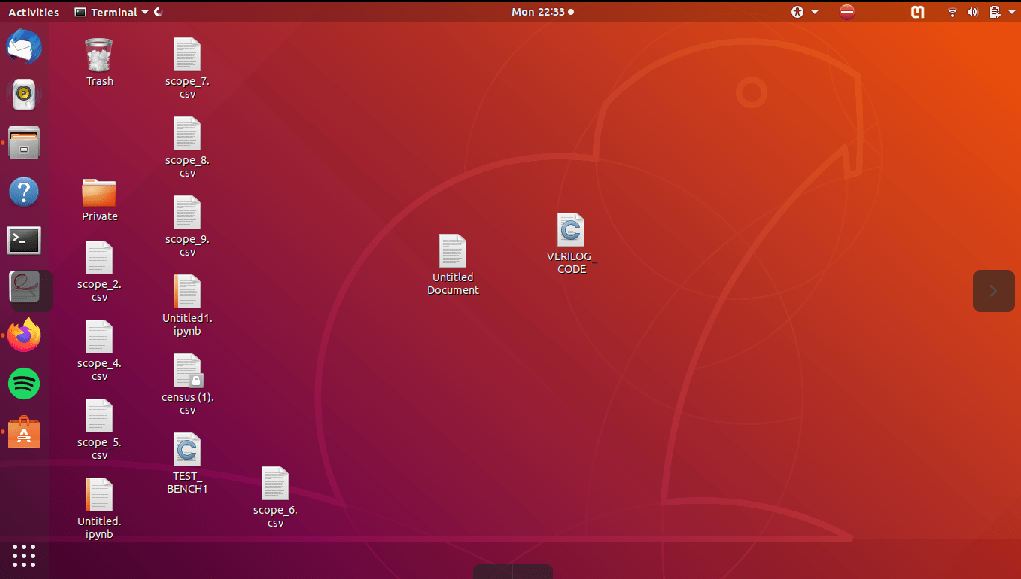The height and width of the screenshot is (579, 1021).
Task: Click the Show Applications grid button
Action: tap(23, 555)
